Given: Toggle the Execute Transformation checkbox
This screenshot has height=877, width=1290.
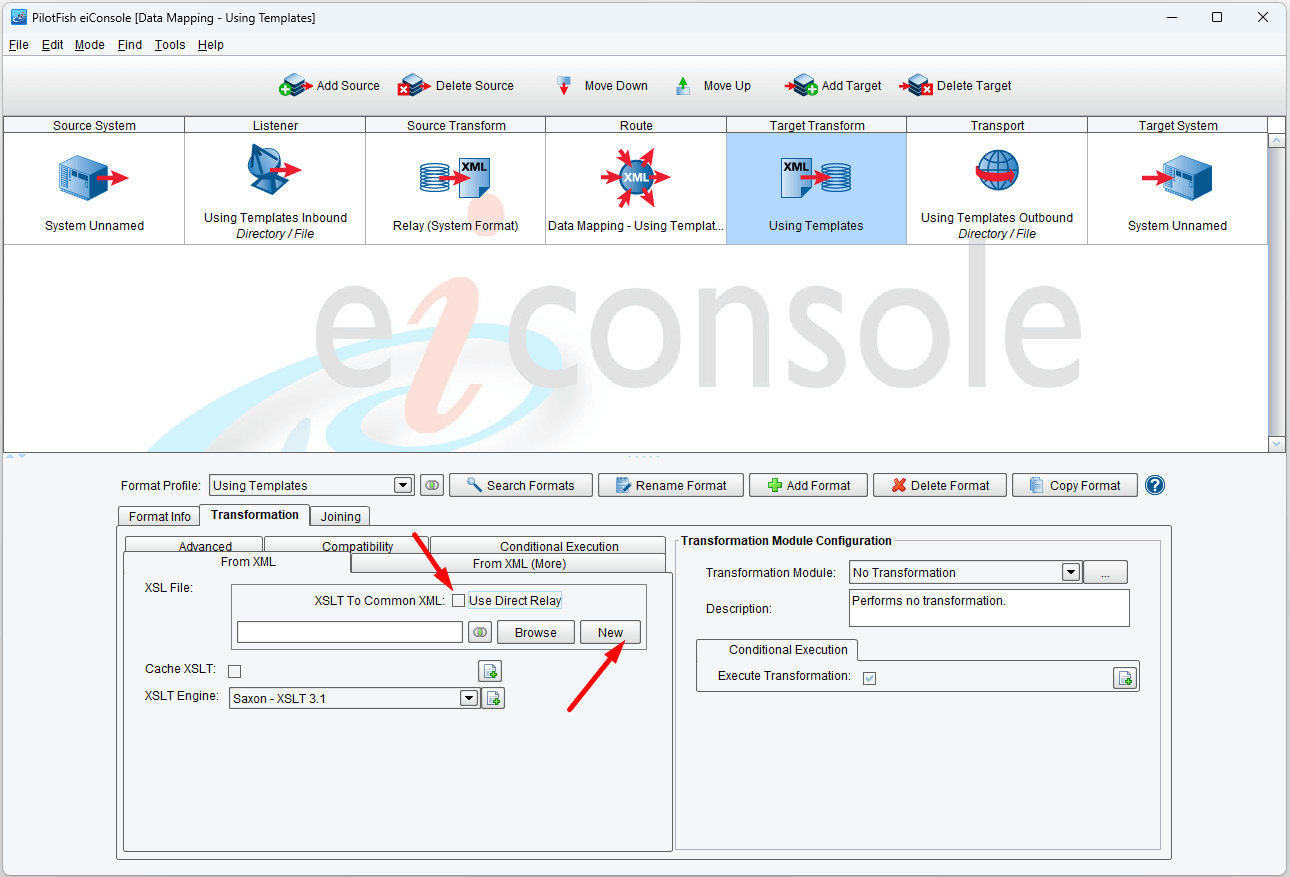Looking at the screenshot, I should point(870,678).
